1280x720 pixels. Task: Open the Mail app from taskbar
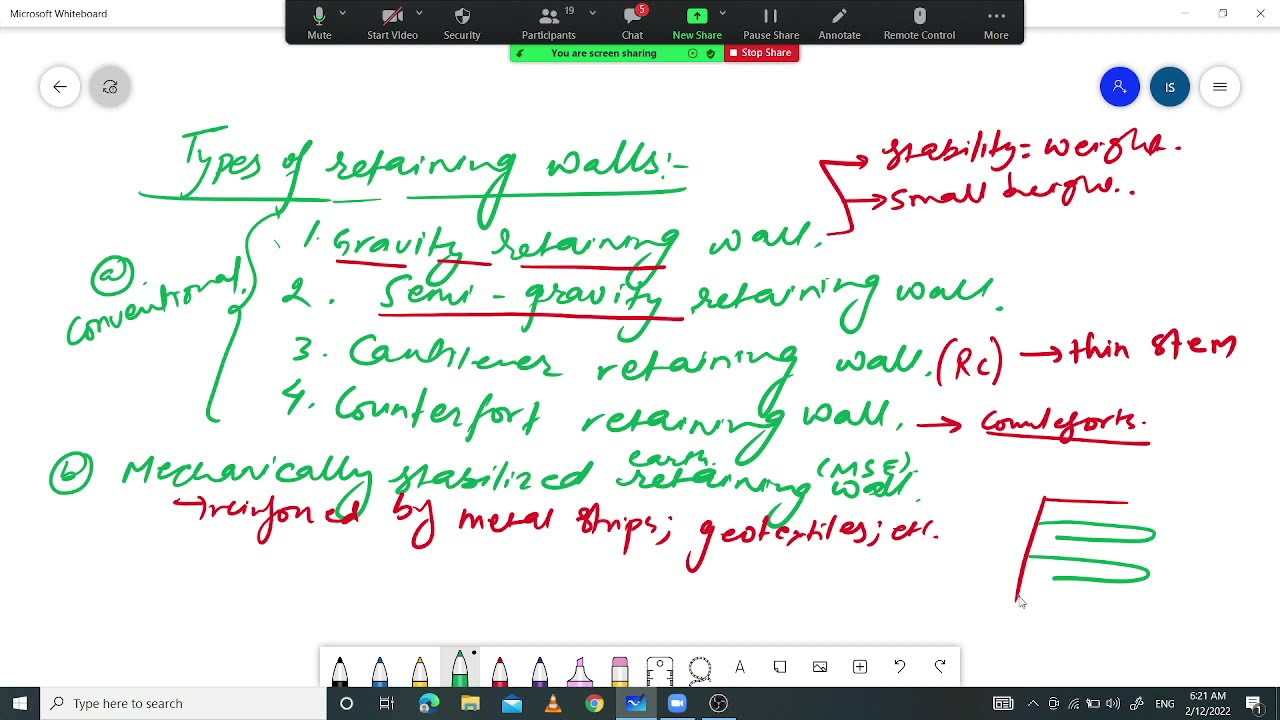(512, 703)
